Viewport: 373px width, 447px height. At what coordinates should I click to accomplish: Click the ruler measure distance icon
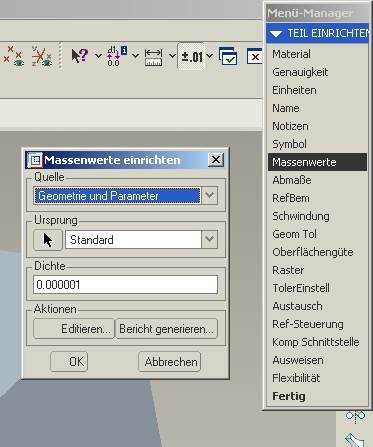point(154,56)
